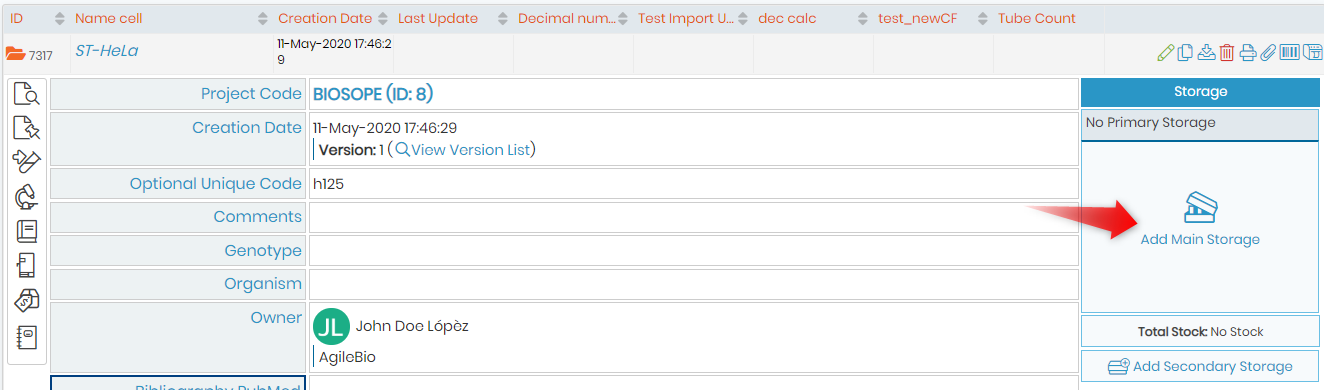Screen dimensions: 1324x390
Task: Click the microscope icon in sidebar
Action: 27,196
